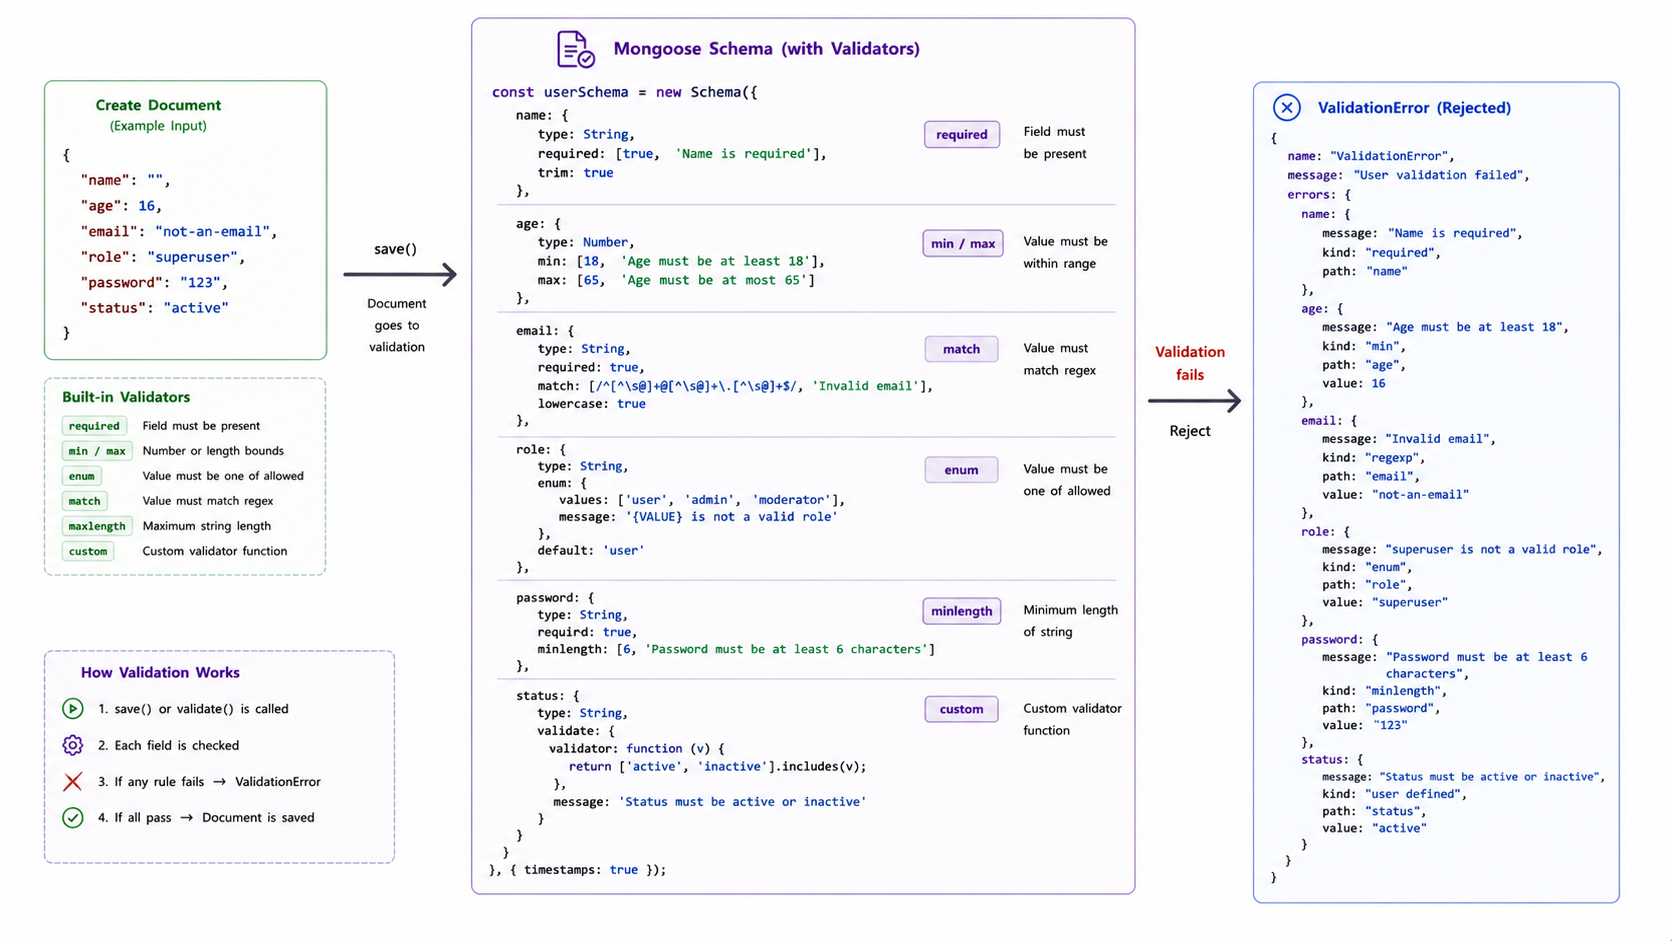Click the return ['active', 'inactive'].includes(v) line

pyautogui.click(x=717, y=767)
